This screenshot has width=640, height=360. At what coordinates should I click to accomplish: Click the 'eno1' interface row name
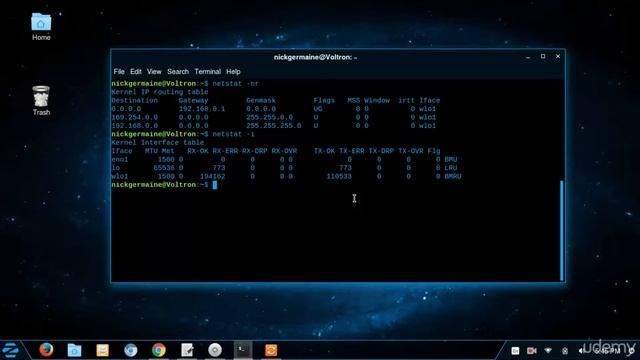120,160
